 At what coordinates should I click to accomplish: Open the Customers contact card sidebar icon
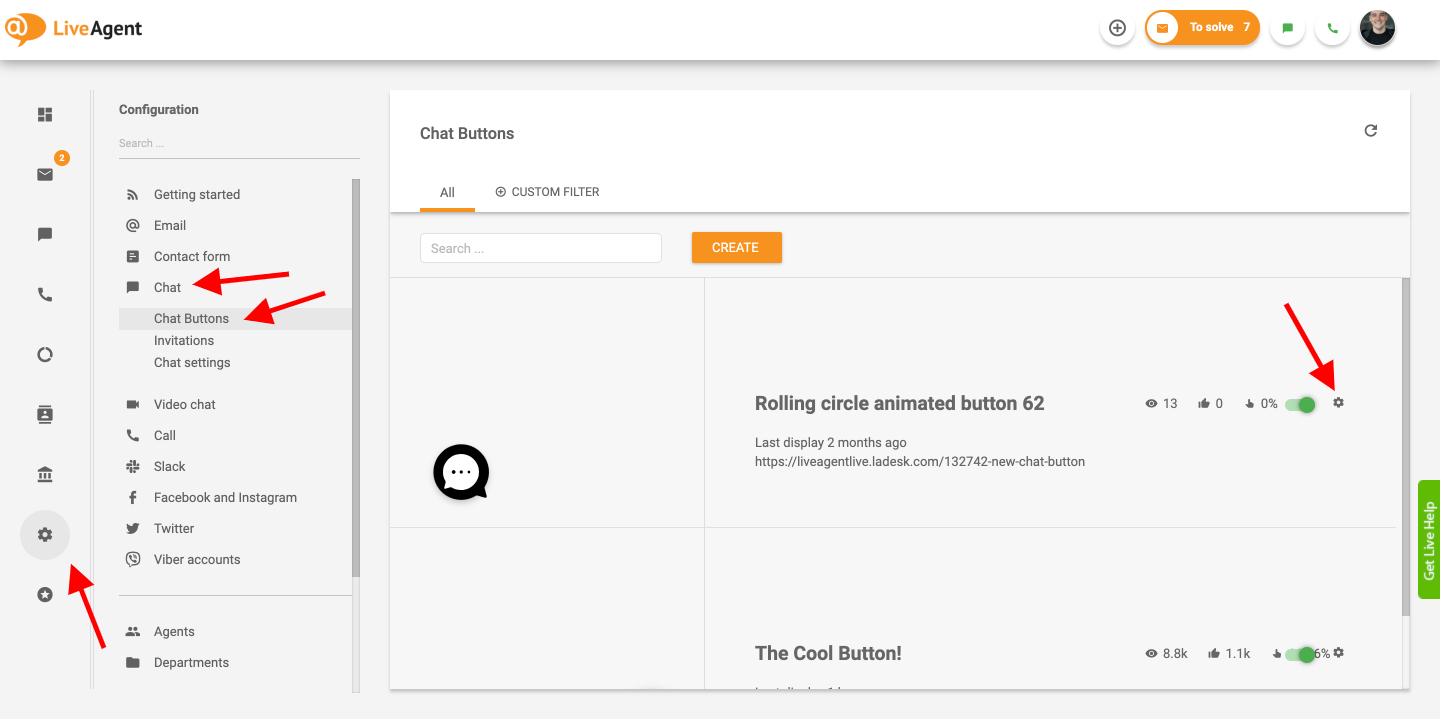pos(45,415)
